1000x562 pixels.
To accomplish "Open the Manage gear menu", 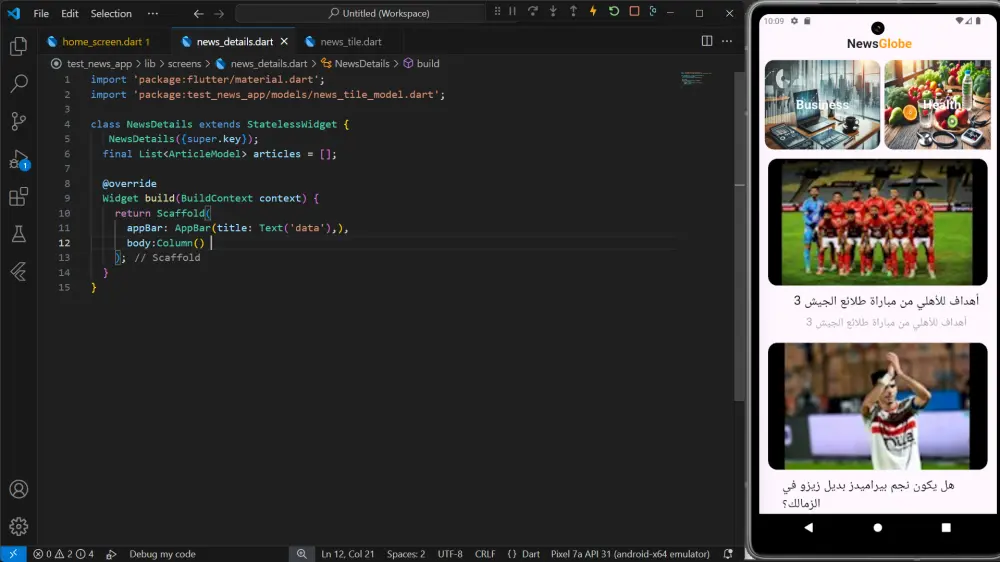I will click(x=18, y=526).
